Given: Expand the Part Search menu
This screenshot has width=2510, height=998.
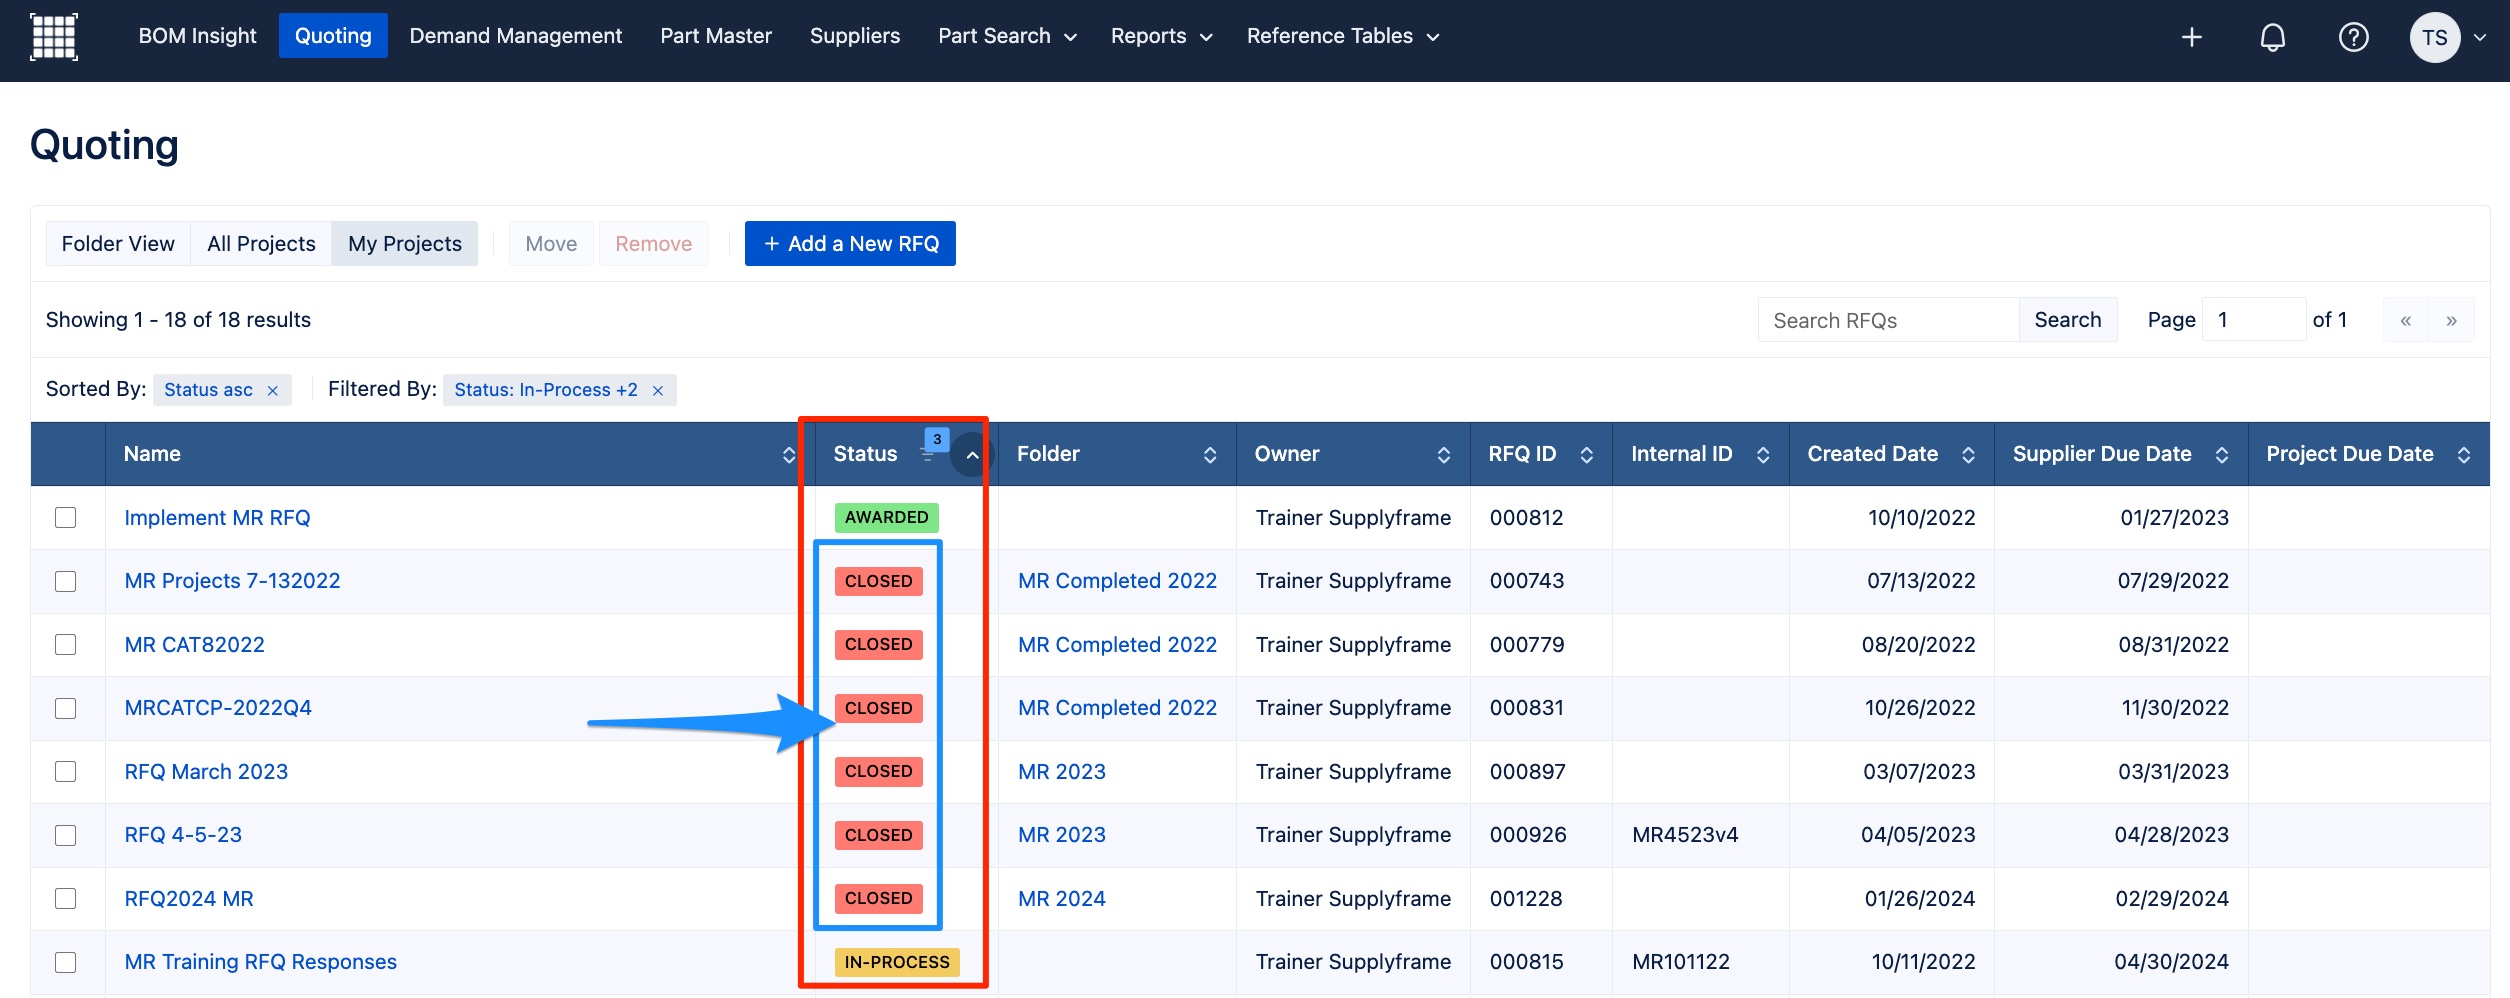Looking at the screenshot, I should pyautogui.click(x=1006, y=36).
